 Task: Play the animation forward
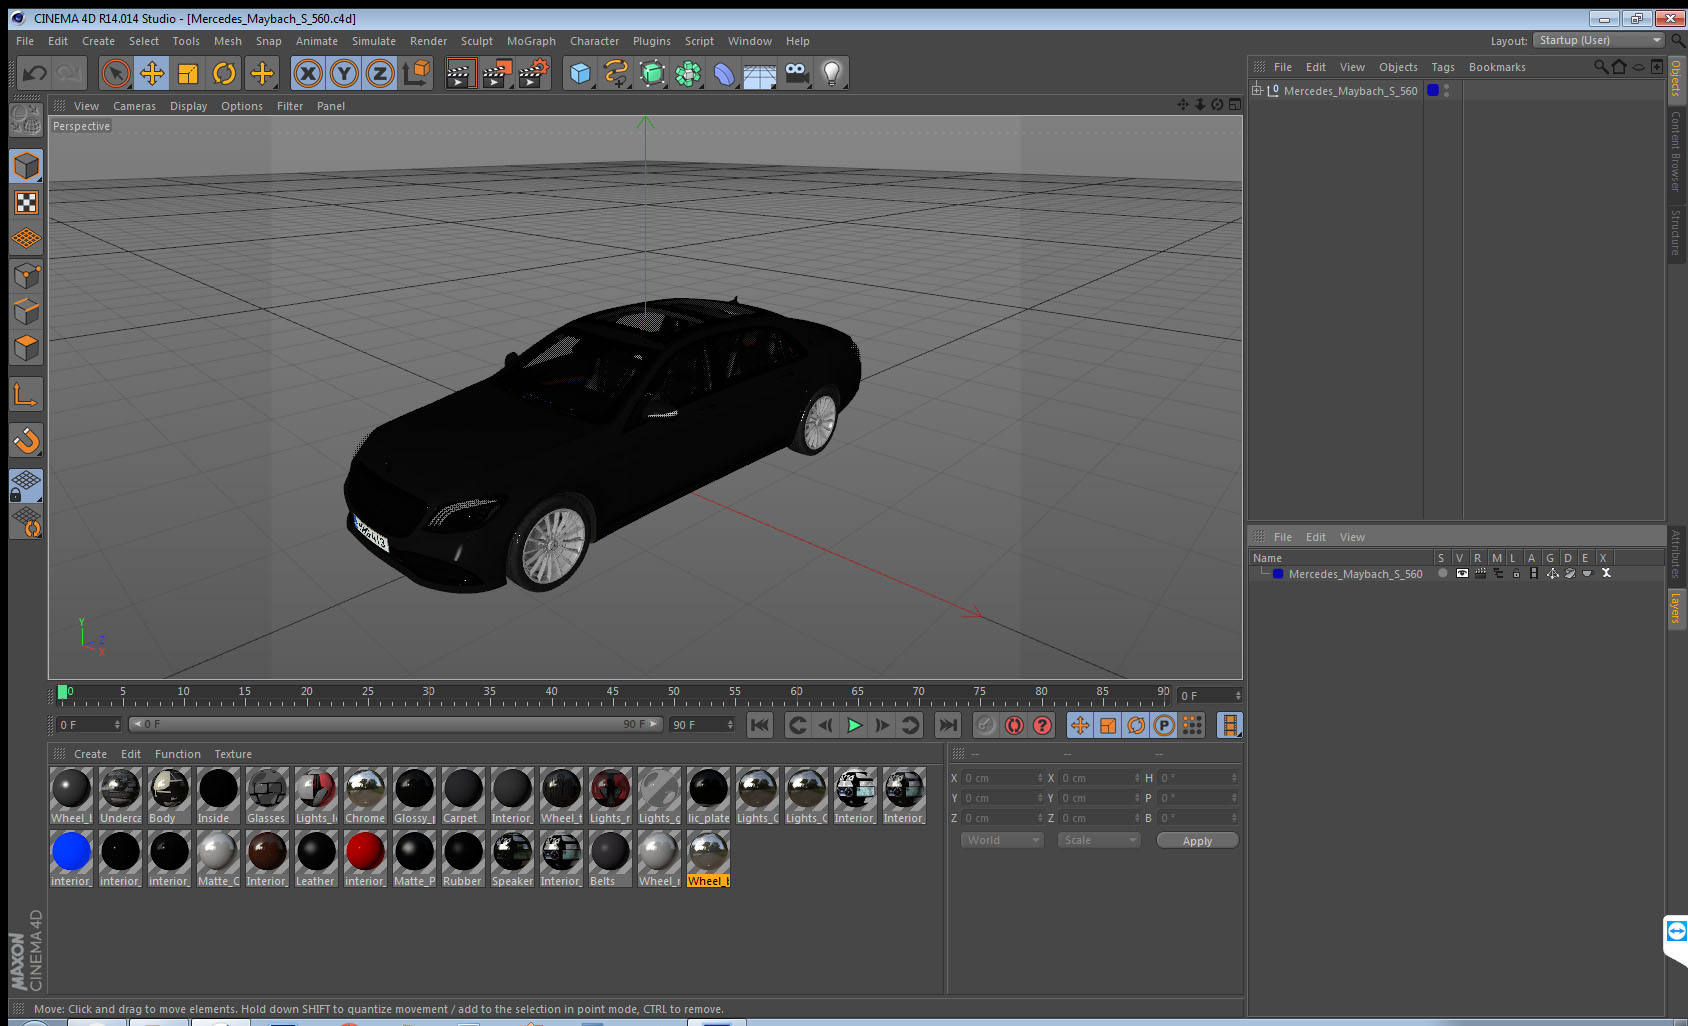854,725
